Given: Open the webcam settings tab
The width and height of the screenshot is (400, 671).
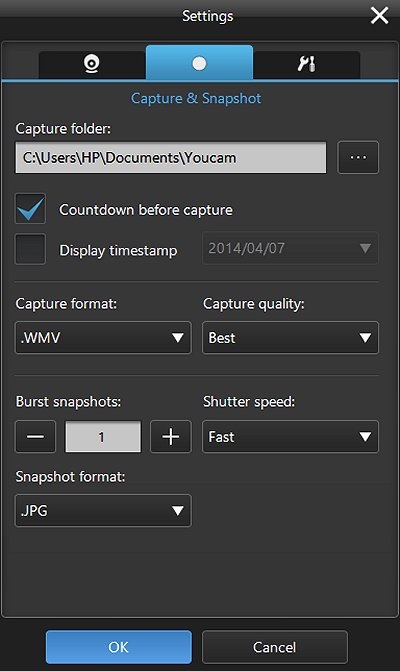Looking at the screenshot, I should pyautogui.click(x=92, y=64).
